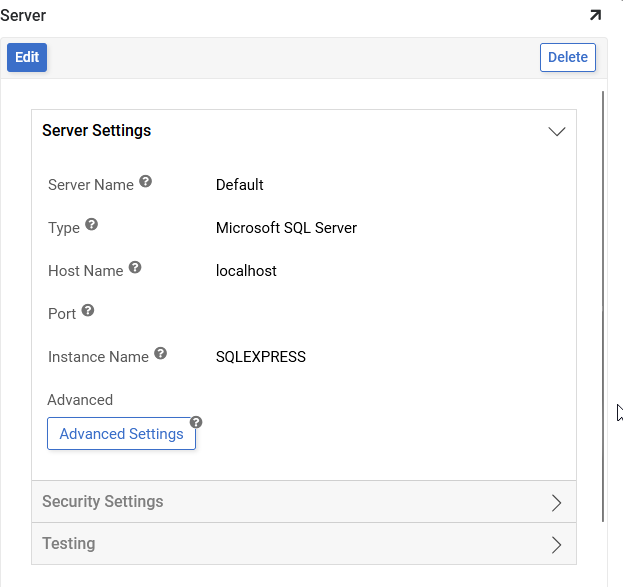
Task: Show help for the Host Name field
Action: [x=136, y=268]
